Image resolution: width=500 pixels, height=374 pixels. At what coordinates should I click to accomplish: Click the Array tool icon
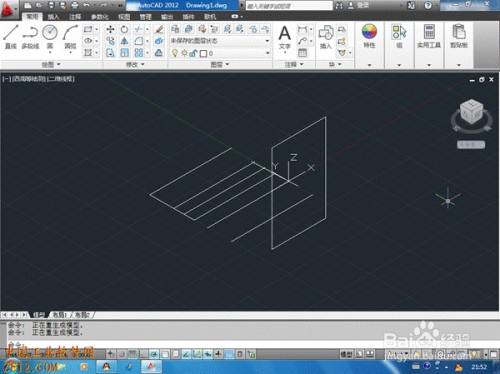click(139, 53)
